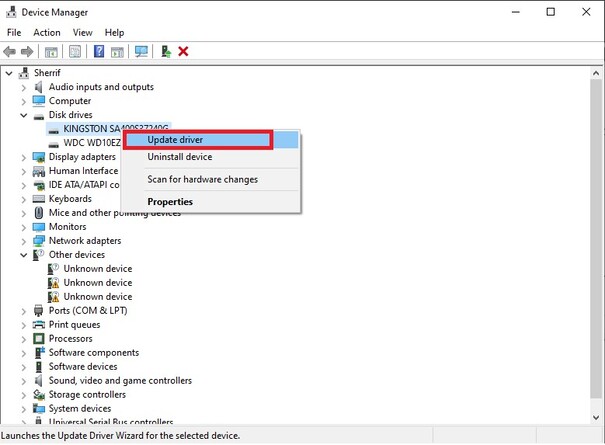
Task: Click the Storage controllers icon
Action: (39, 394)
